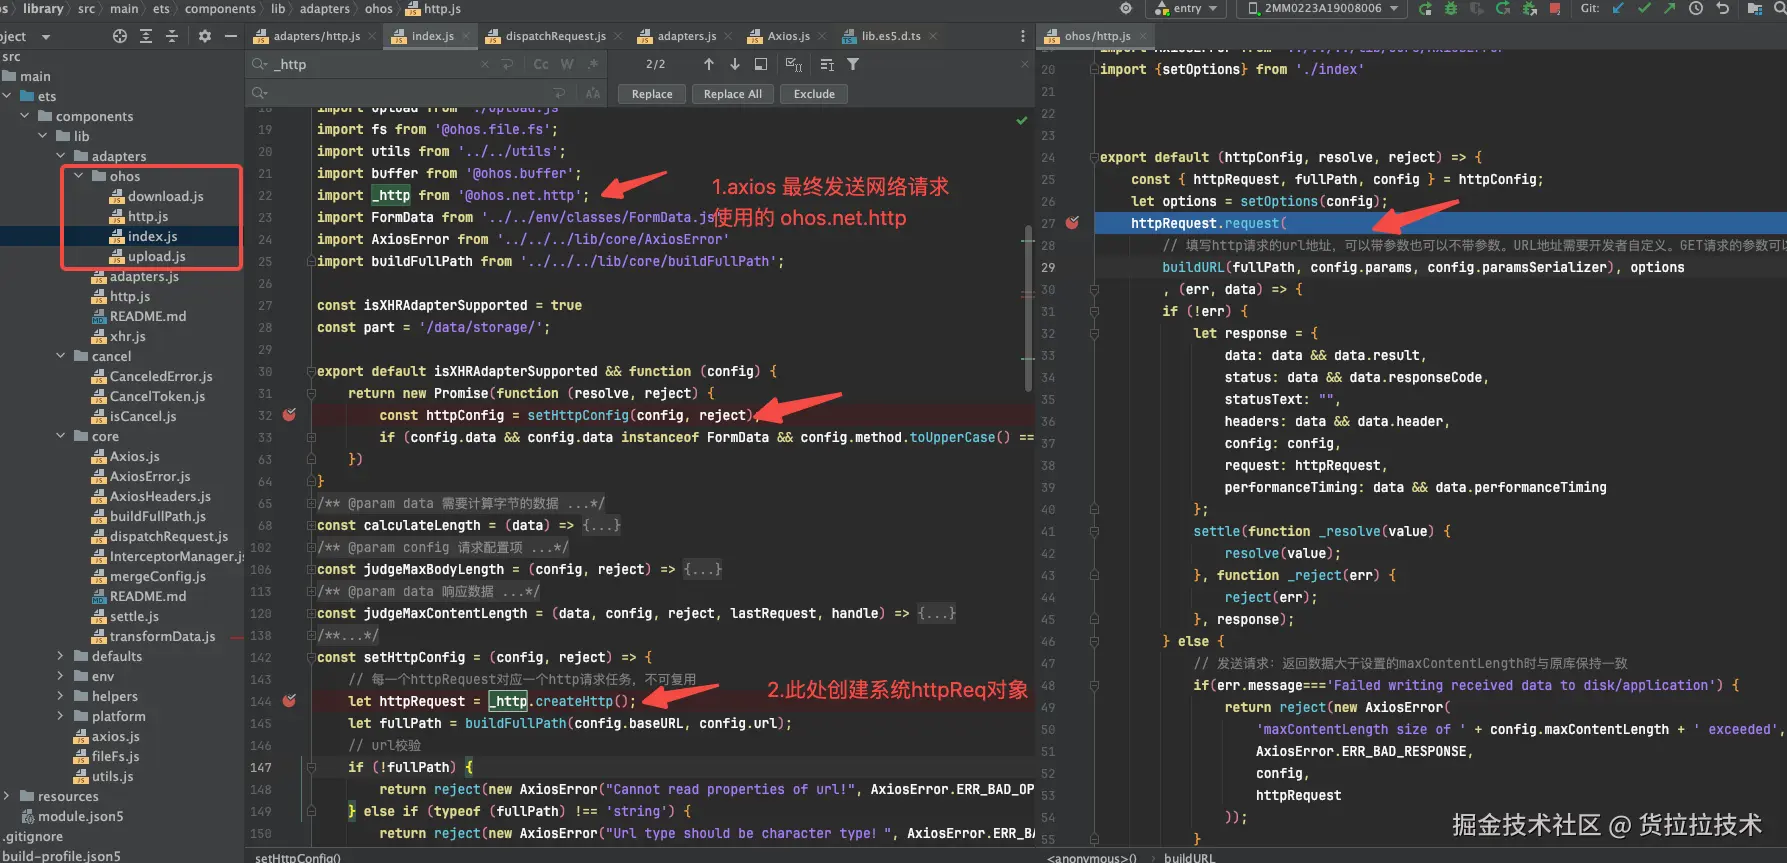Click the filter search results icon
Image resolution: width=1787 pixels, height=863 pixels.
coord(853,64)
